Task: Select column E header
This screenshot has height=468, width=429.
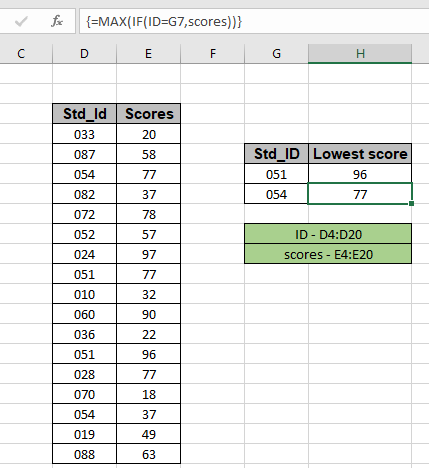Action: click(x=148, y=54)
